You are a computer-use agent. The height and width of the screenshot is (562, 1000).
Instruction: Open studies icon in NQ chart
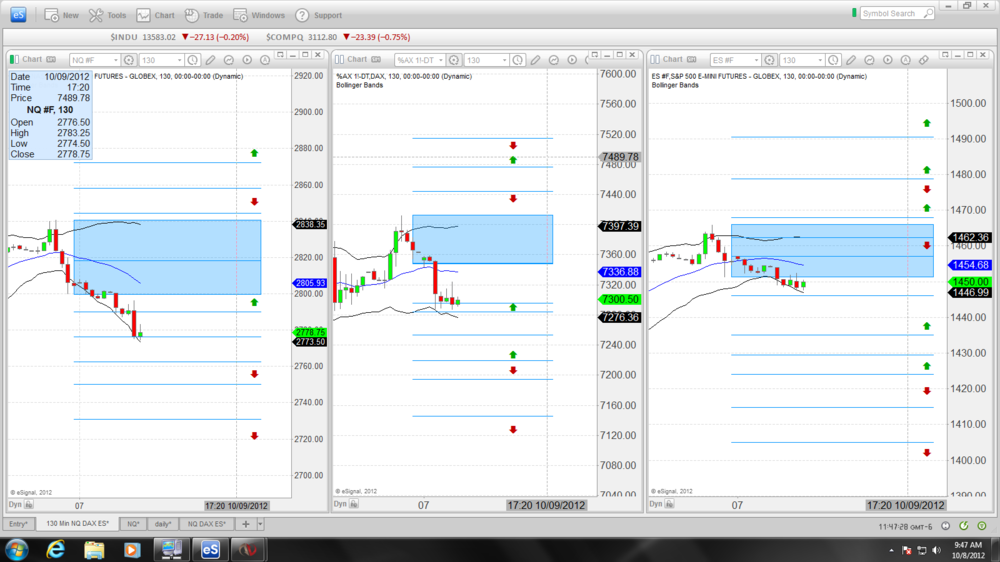click(228, 60)
